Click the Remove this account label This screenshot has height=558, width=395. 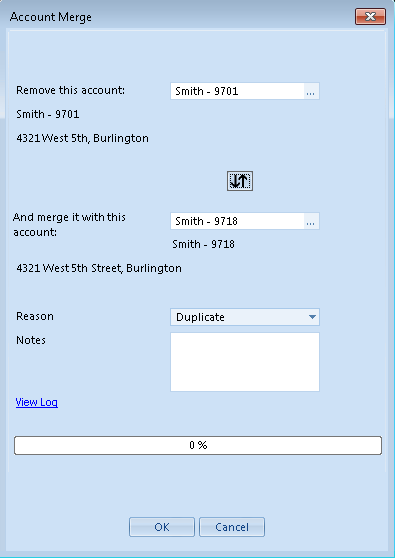tap(70, 90)
